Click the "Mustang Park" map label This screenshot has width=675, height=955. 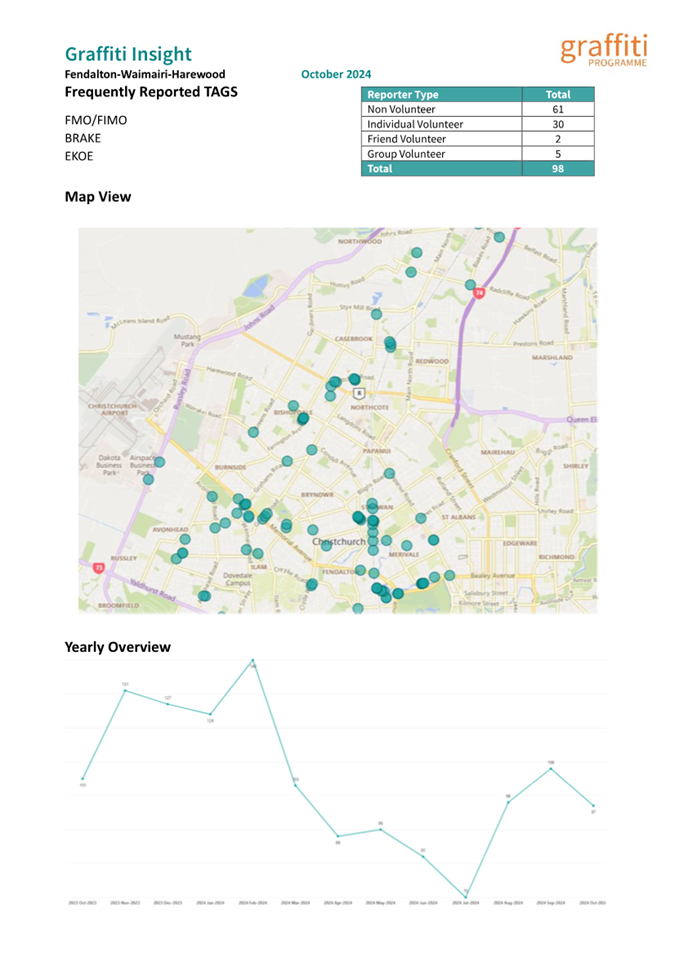[187, 340]
